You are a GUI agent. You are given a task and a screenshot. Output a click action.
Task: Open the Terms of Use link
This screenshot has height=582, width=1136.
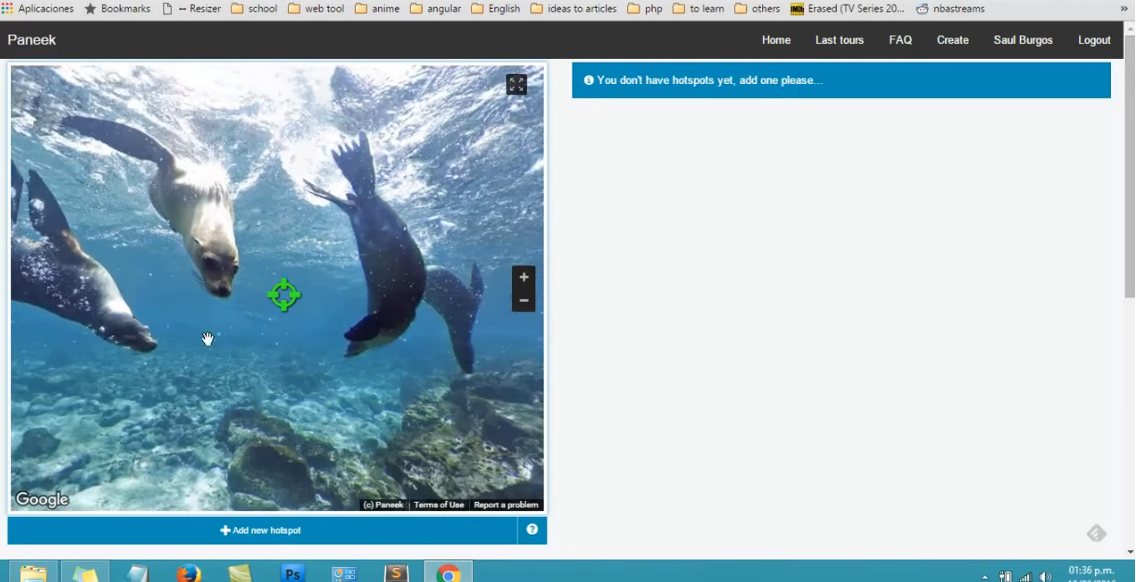click(439, 505)
